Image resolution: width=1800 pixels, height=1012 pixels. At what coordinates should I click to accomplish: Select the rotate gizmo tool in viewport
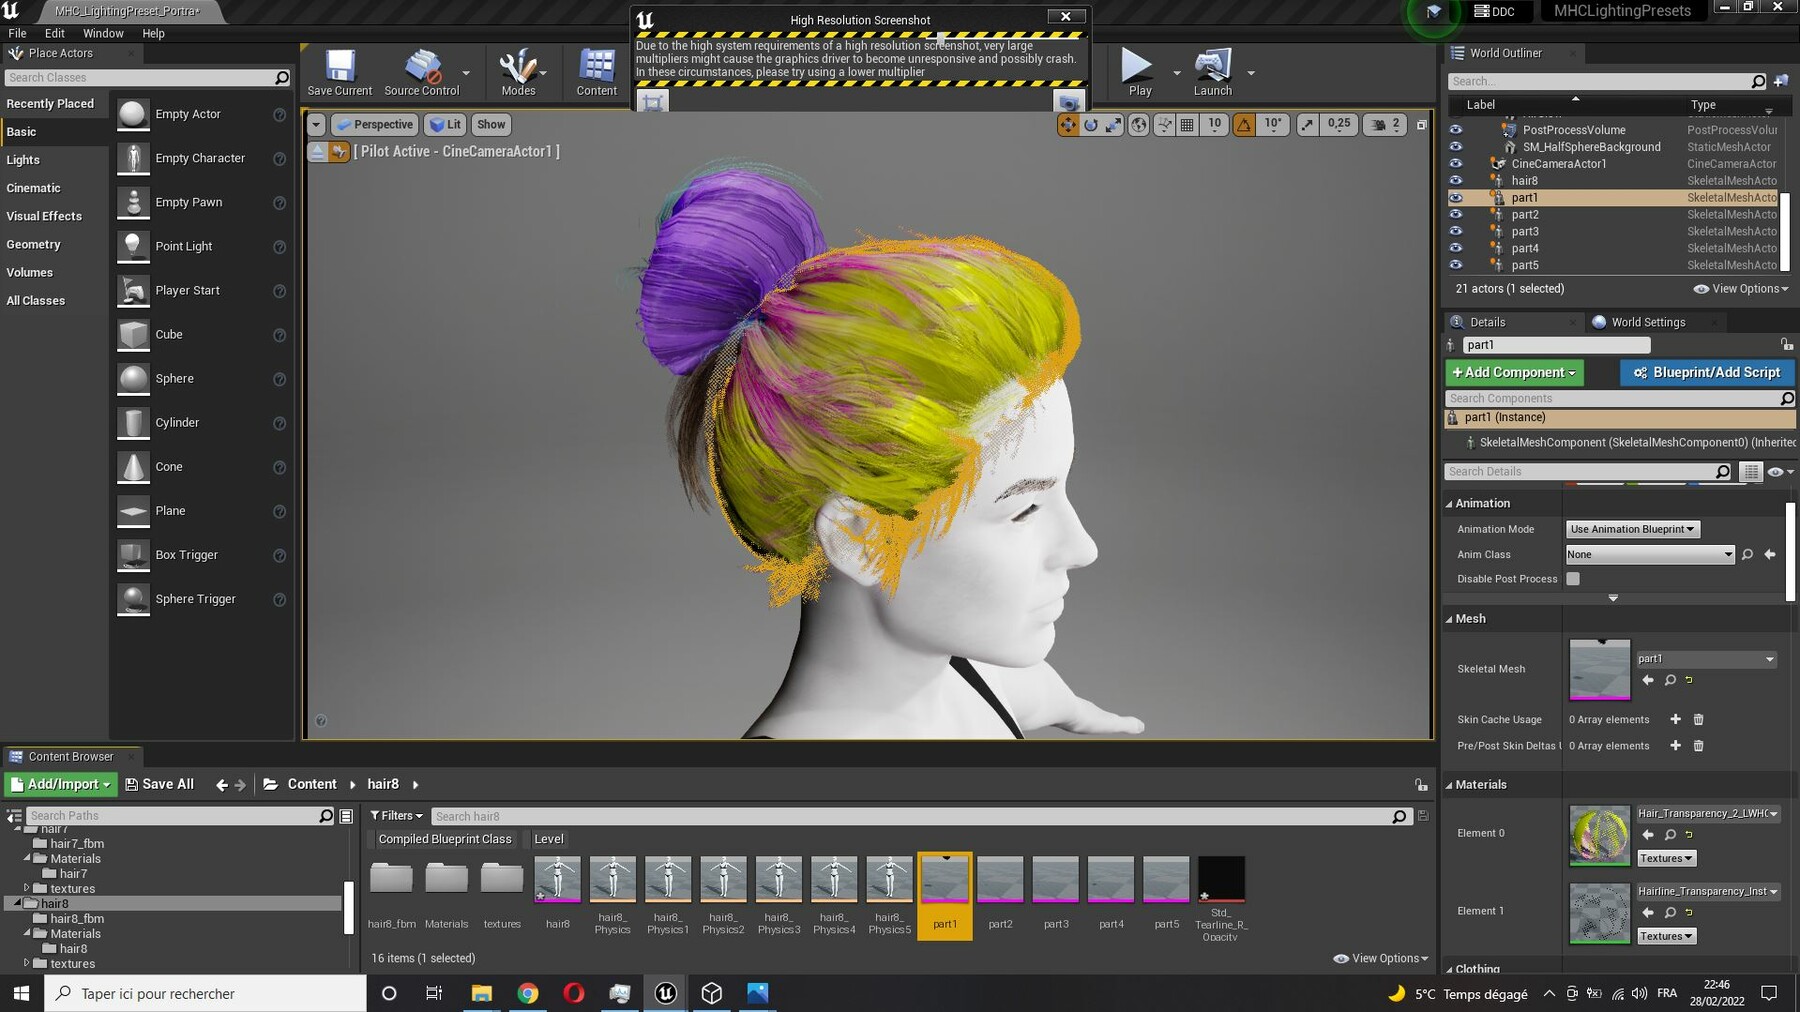pyautogui.click(x=1091, y=125)
